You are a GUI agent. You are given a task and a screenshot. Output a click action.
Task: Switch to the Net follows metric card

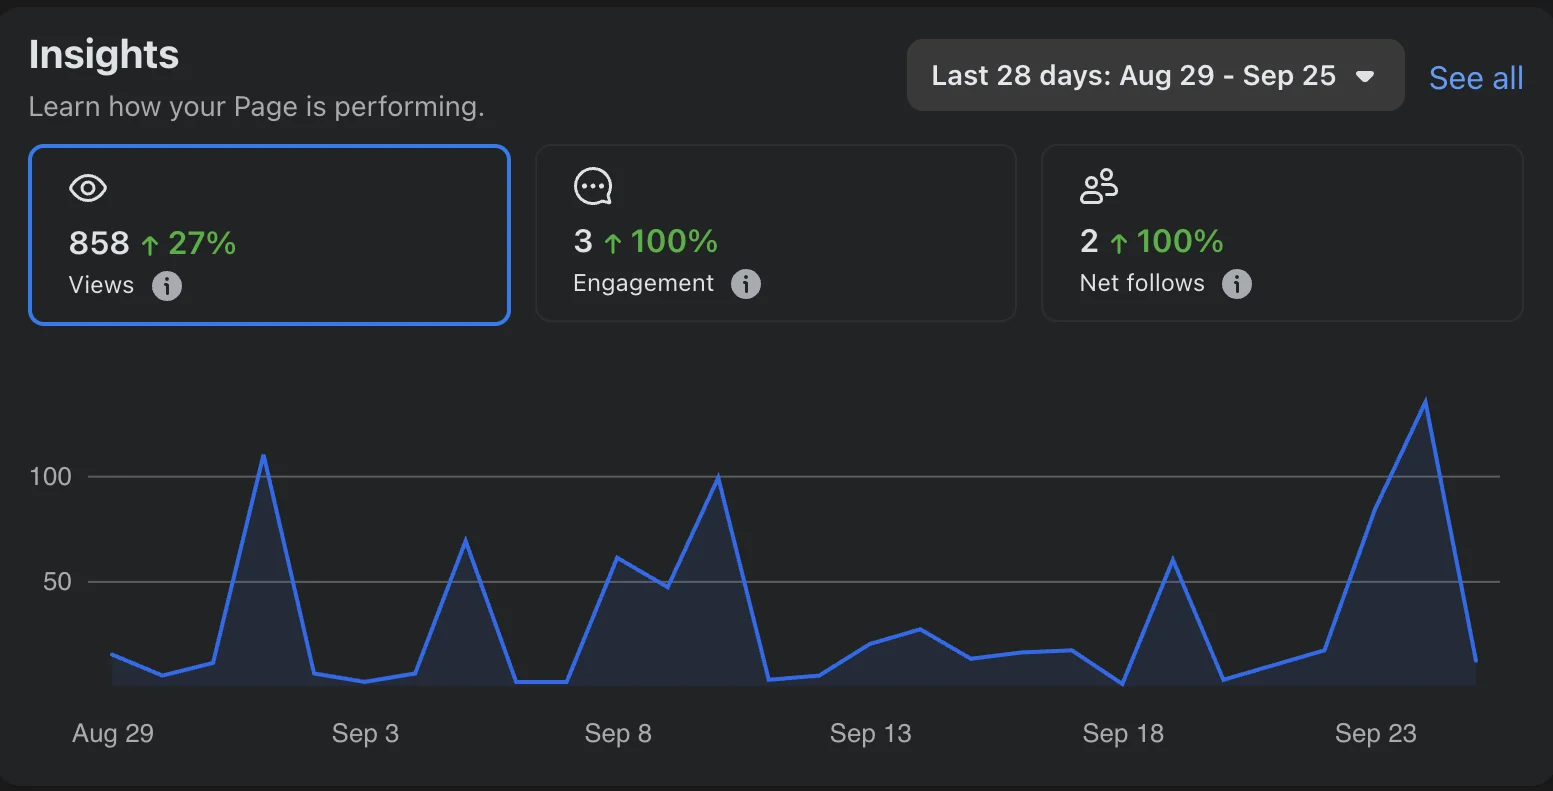[x=1282, y=233]
